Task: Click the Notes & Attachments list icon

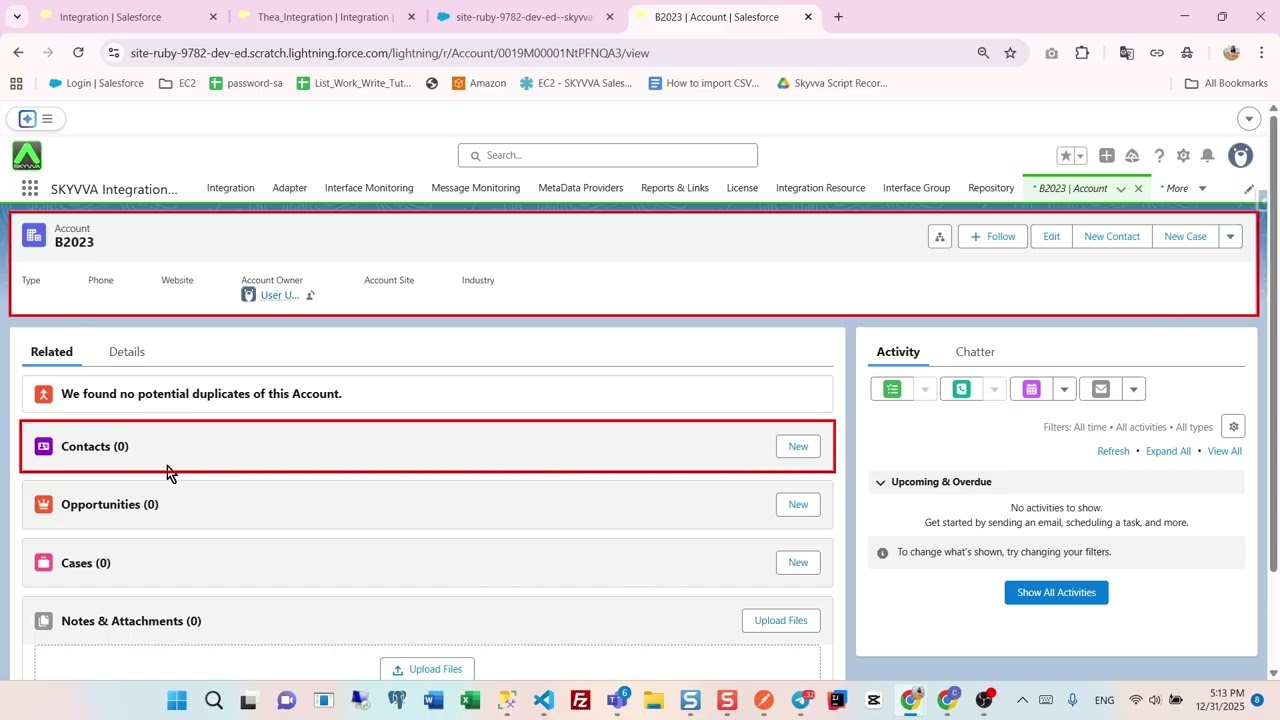Action: pos(43,621)
